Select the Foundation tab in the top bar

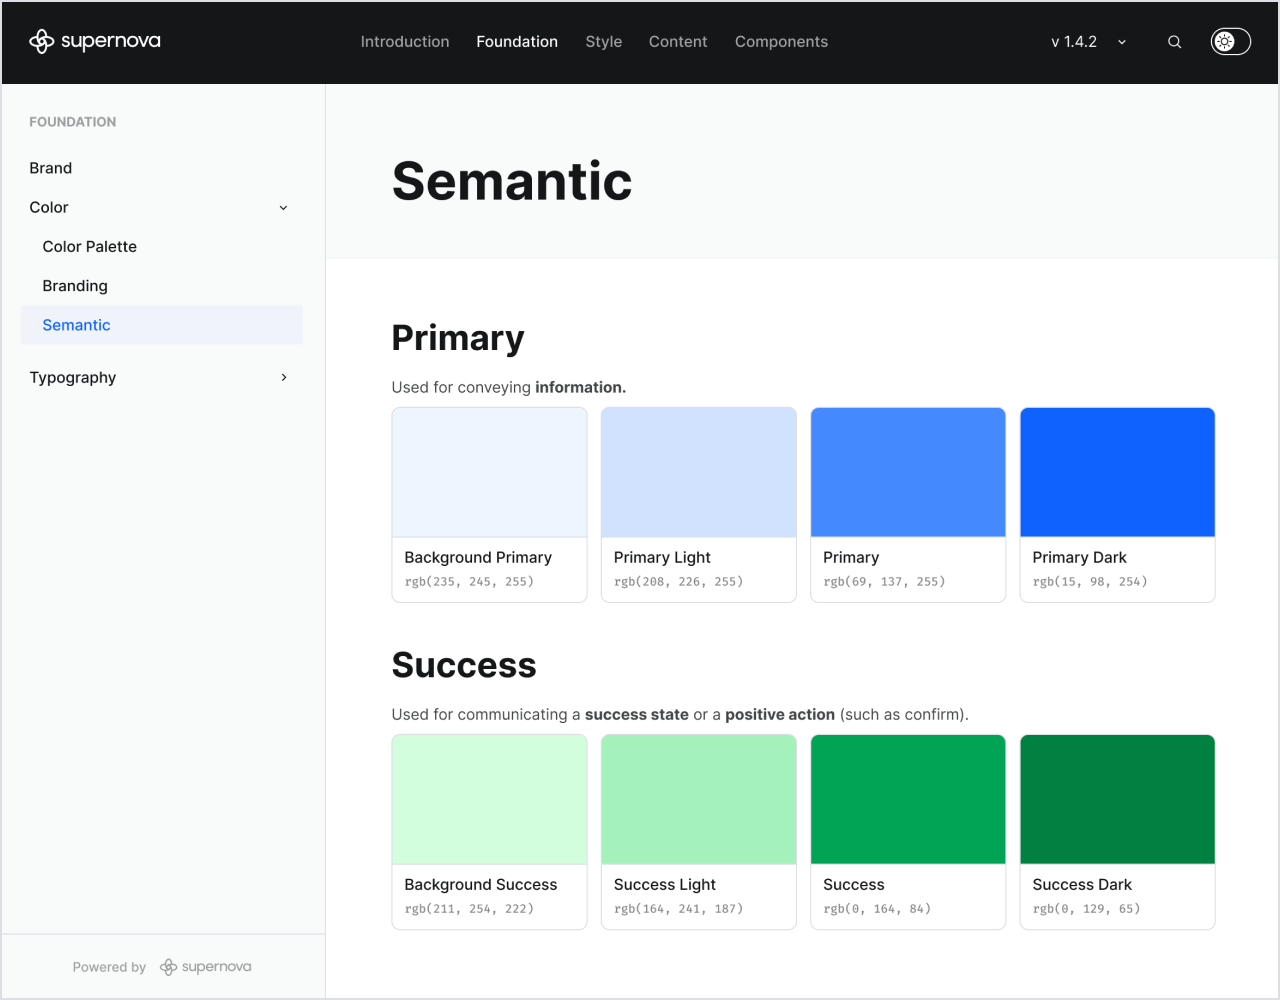point(517,41)
